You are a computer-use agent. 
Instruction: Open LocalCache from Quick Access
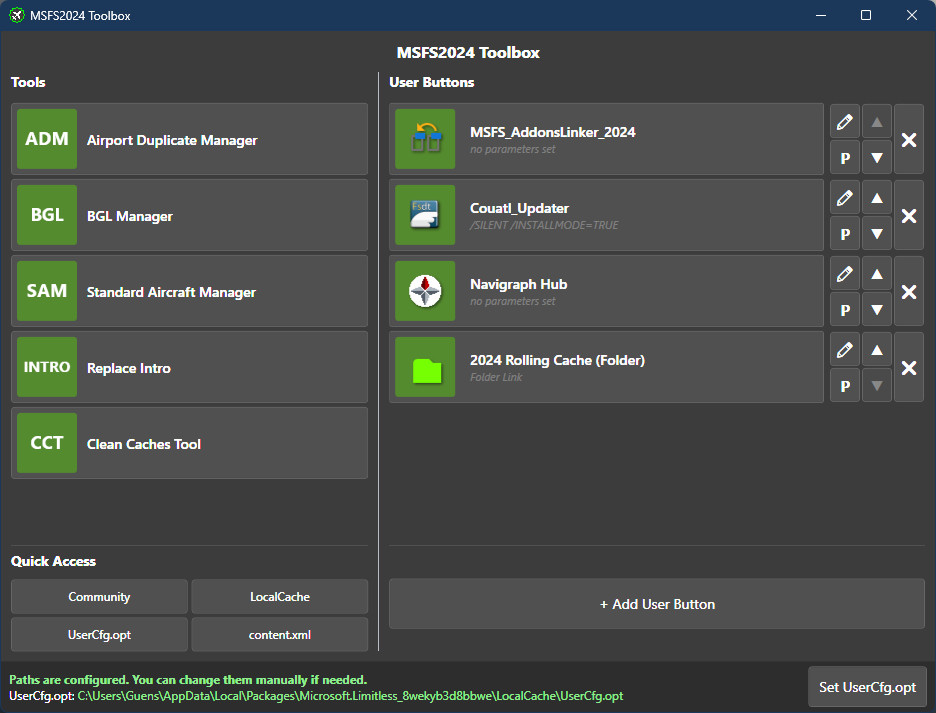coord(280,597)
